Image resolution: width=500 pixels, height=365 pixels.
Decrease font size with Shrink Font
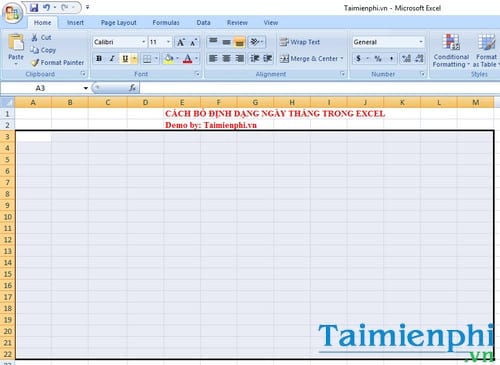point(194,42)
